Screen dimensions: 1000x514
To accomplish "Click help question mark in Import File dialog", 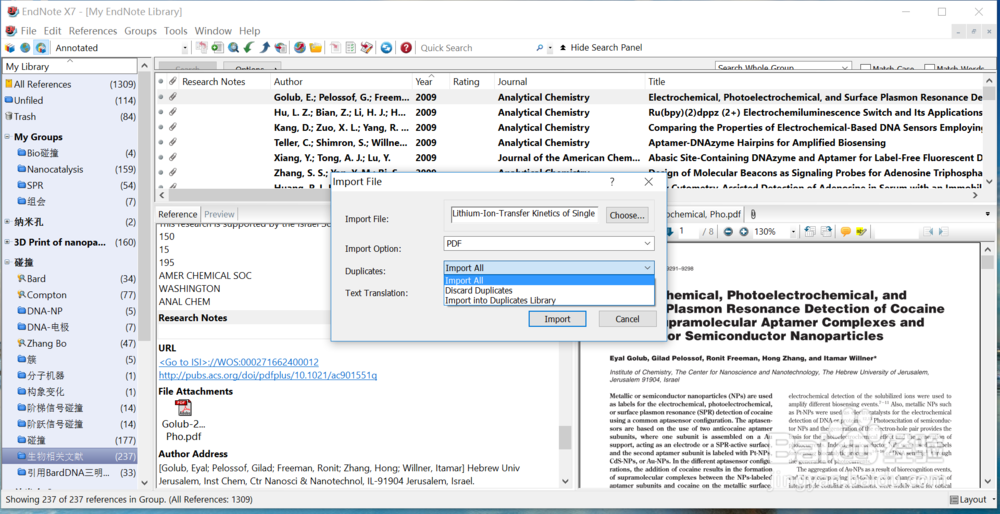I will click(x=612, y=182).
